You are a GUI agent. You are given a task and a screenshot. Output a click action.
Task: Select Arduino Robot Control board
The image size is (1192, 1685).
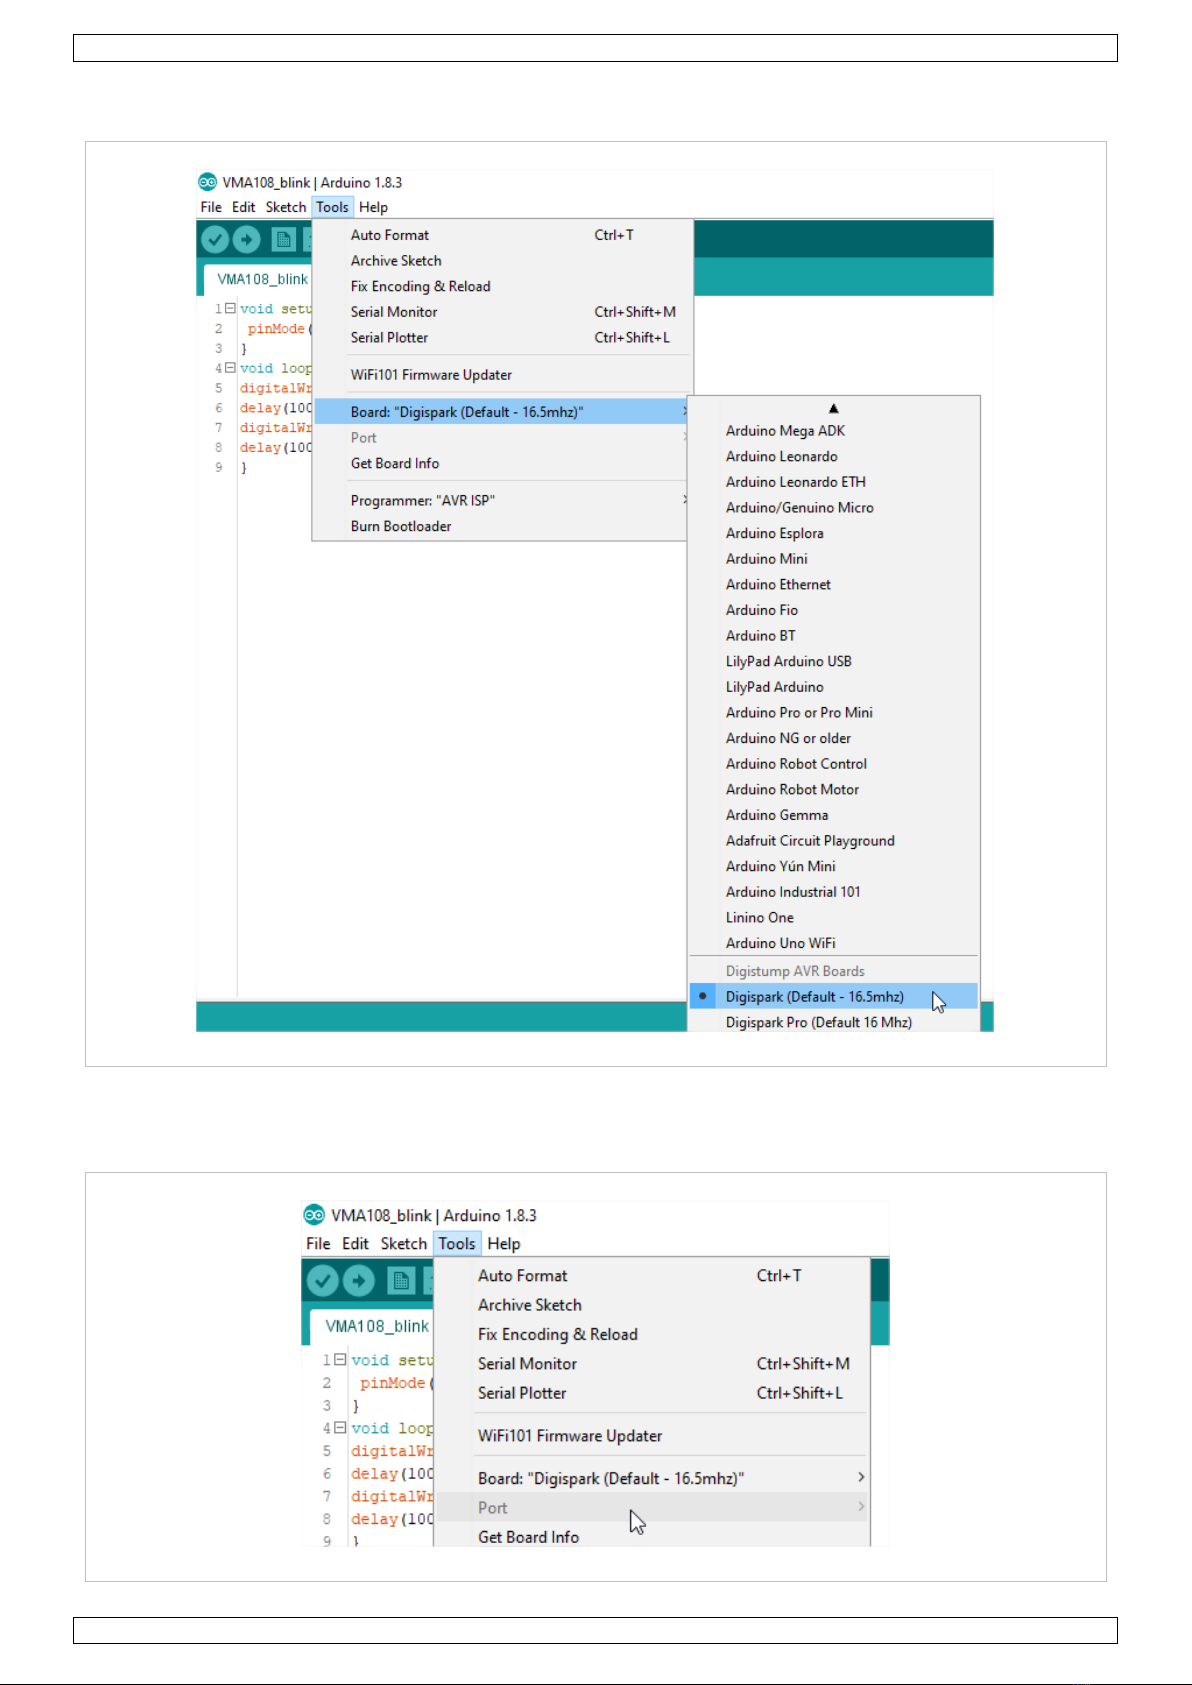coord(833,764)
